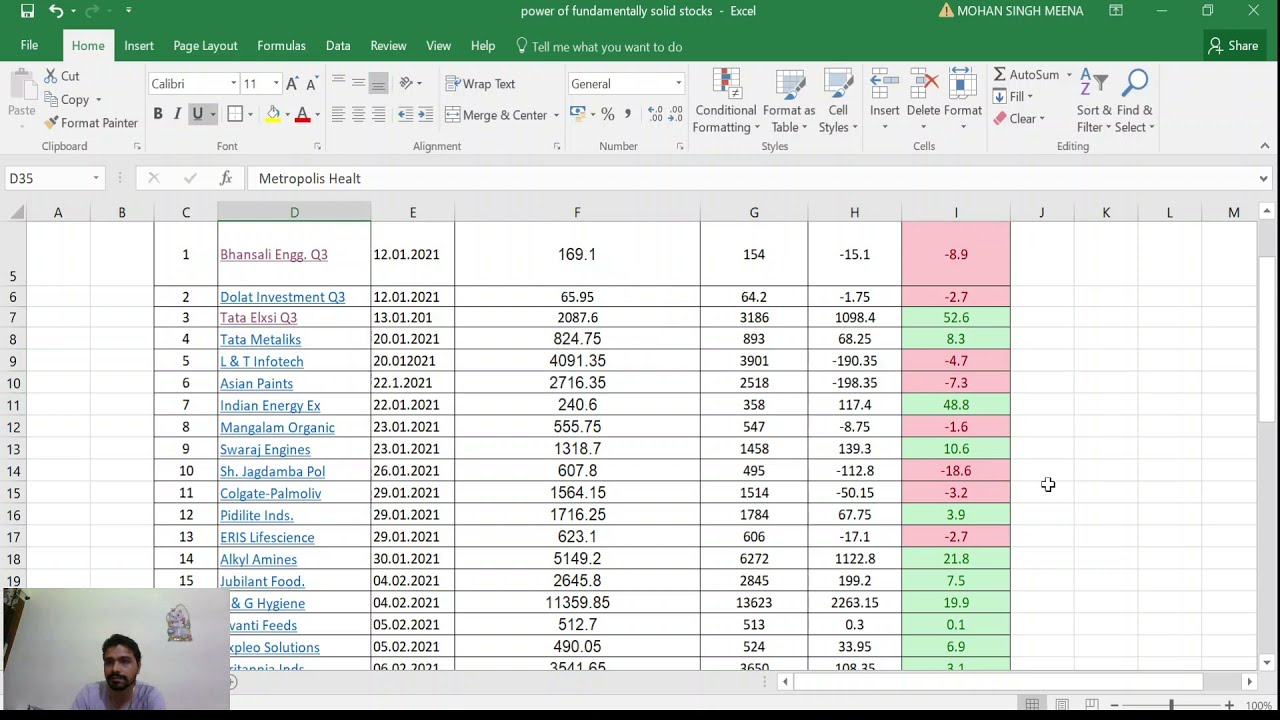This screenshot has height=720, width=1280.
Task: Apply red Font Color to the text
Action: [303, 114]
